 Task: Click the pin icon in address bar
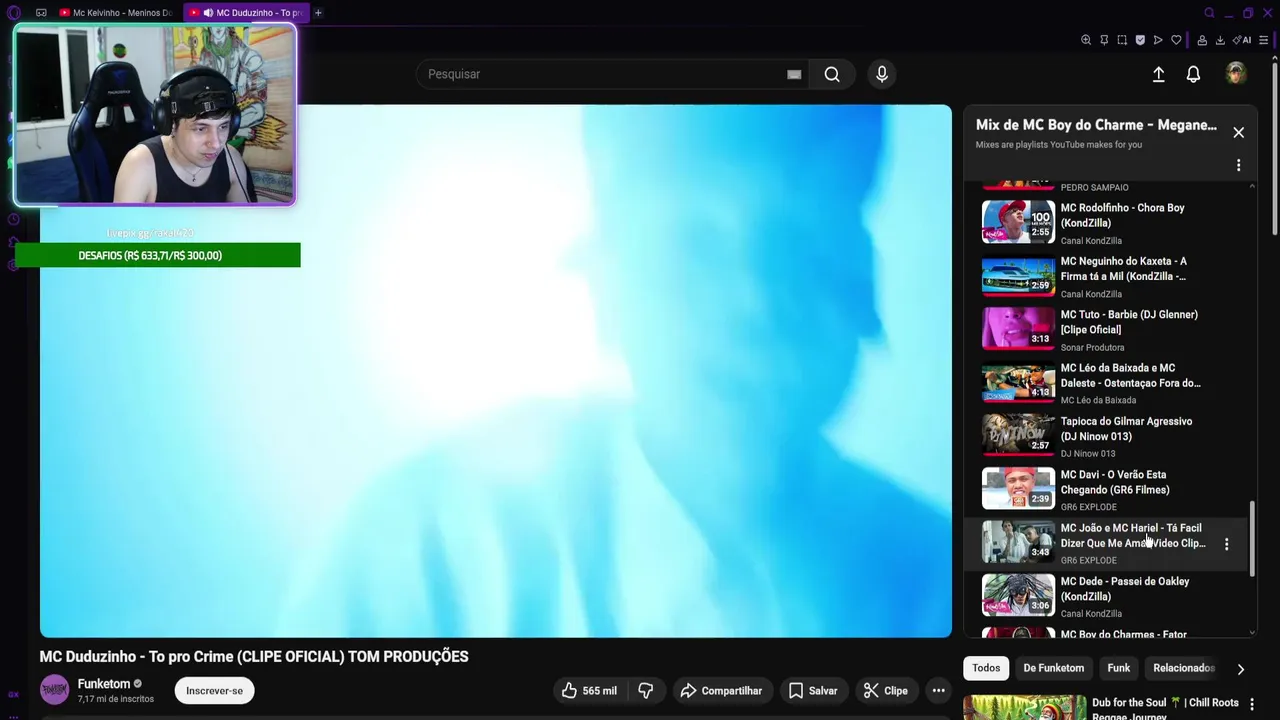pyautogui.click(x=1104, y=40)
